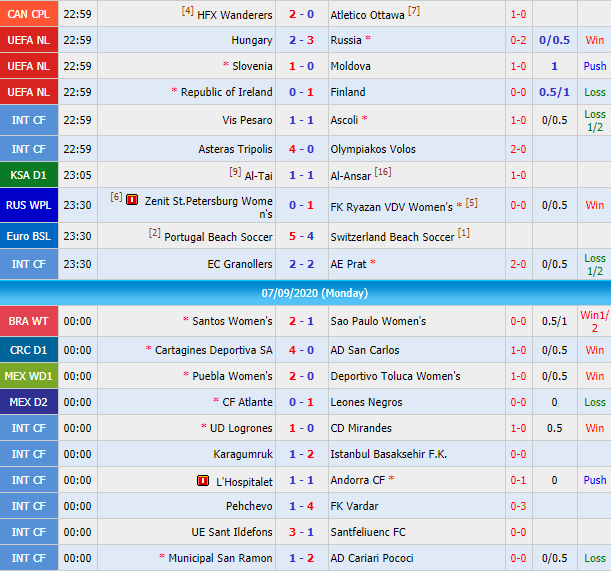Select the Slovenia team name
This screenshot has height=571, width=611.
(x=252, y=66)
